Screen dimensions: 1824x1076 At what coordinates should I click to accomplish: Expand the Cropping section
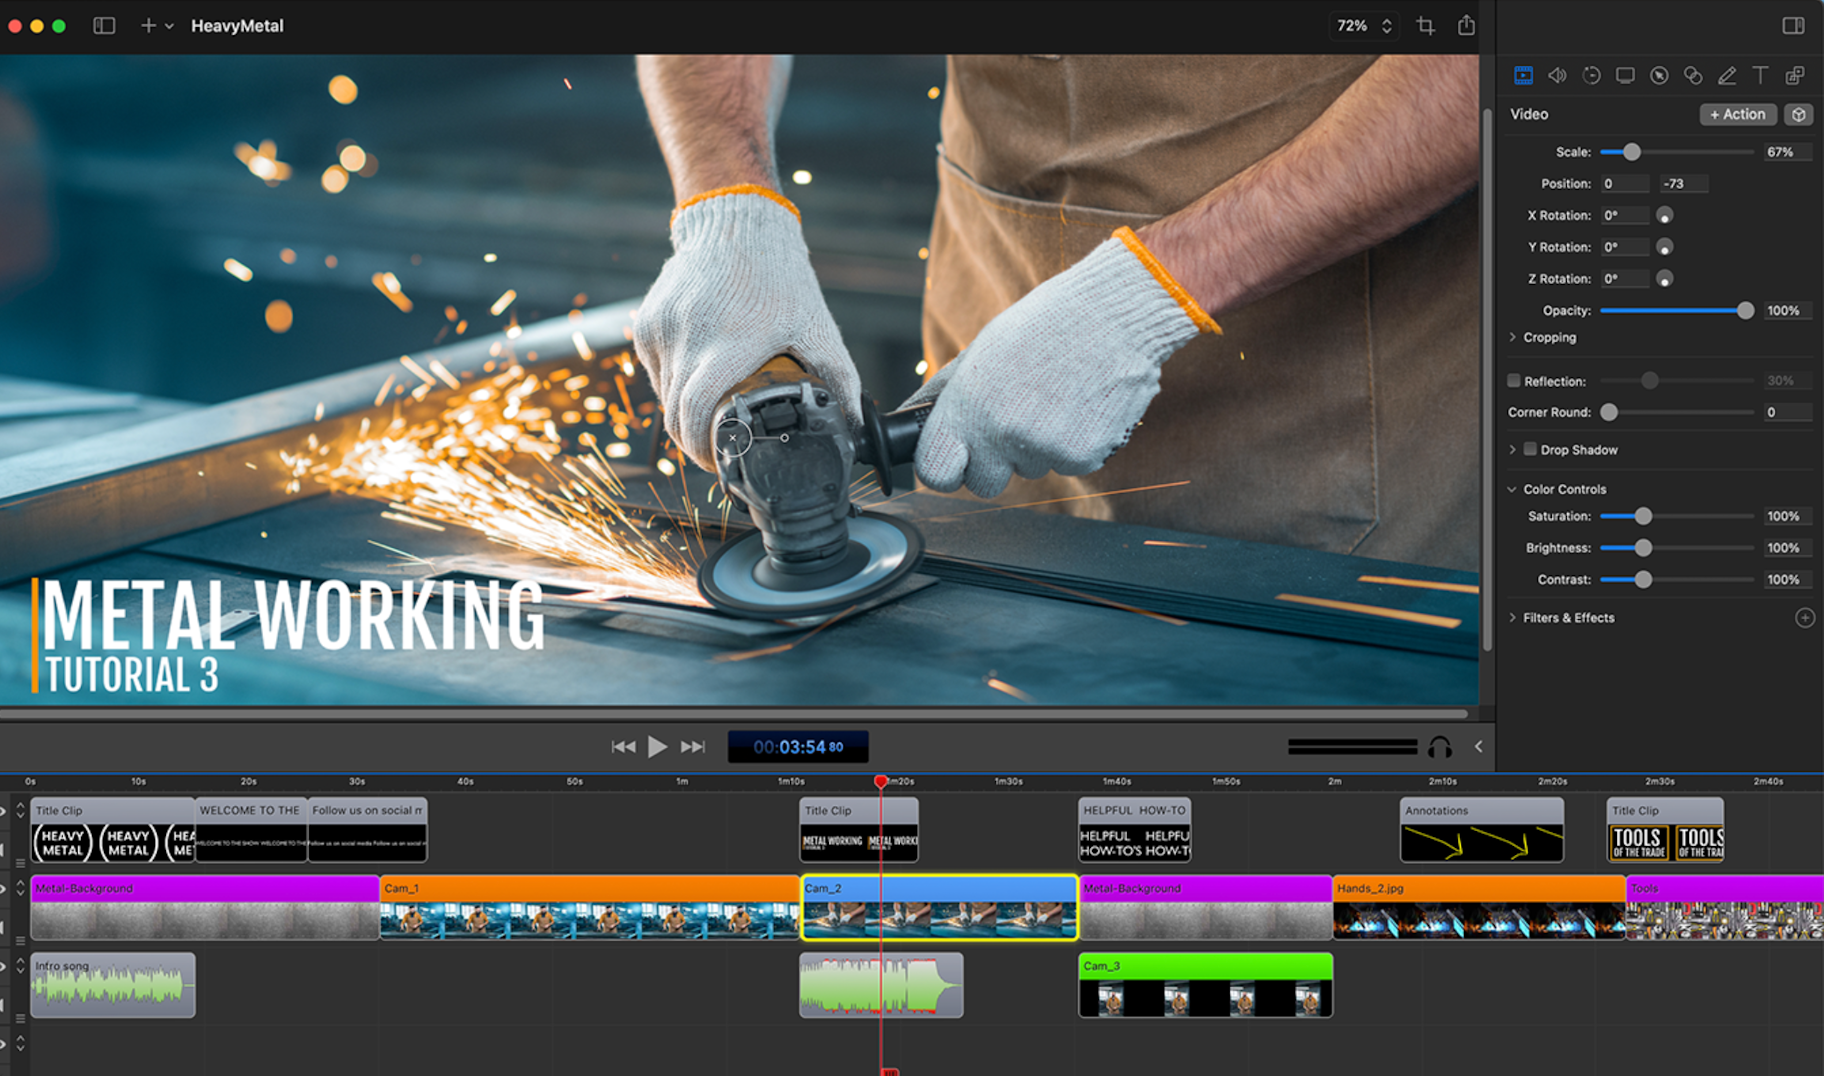coord(1512,337)
